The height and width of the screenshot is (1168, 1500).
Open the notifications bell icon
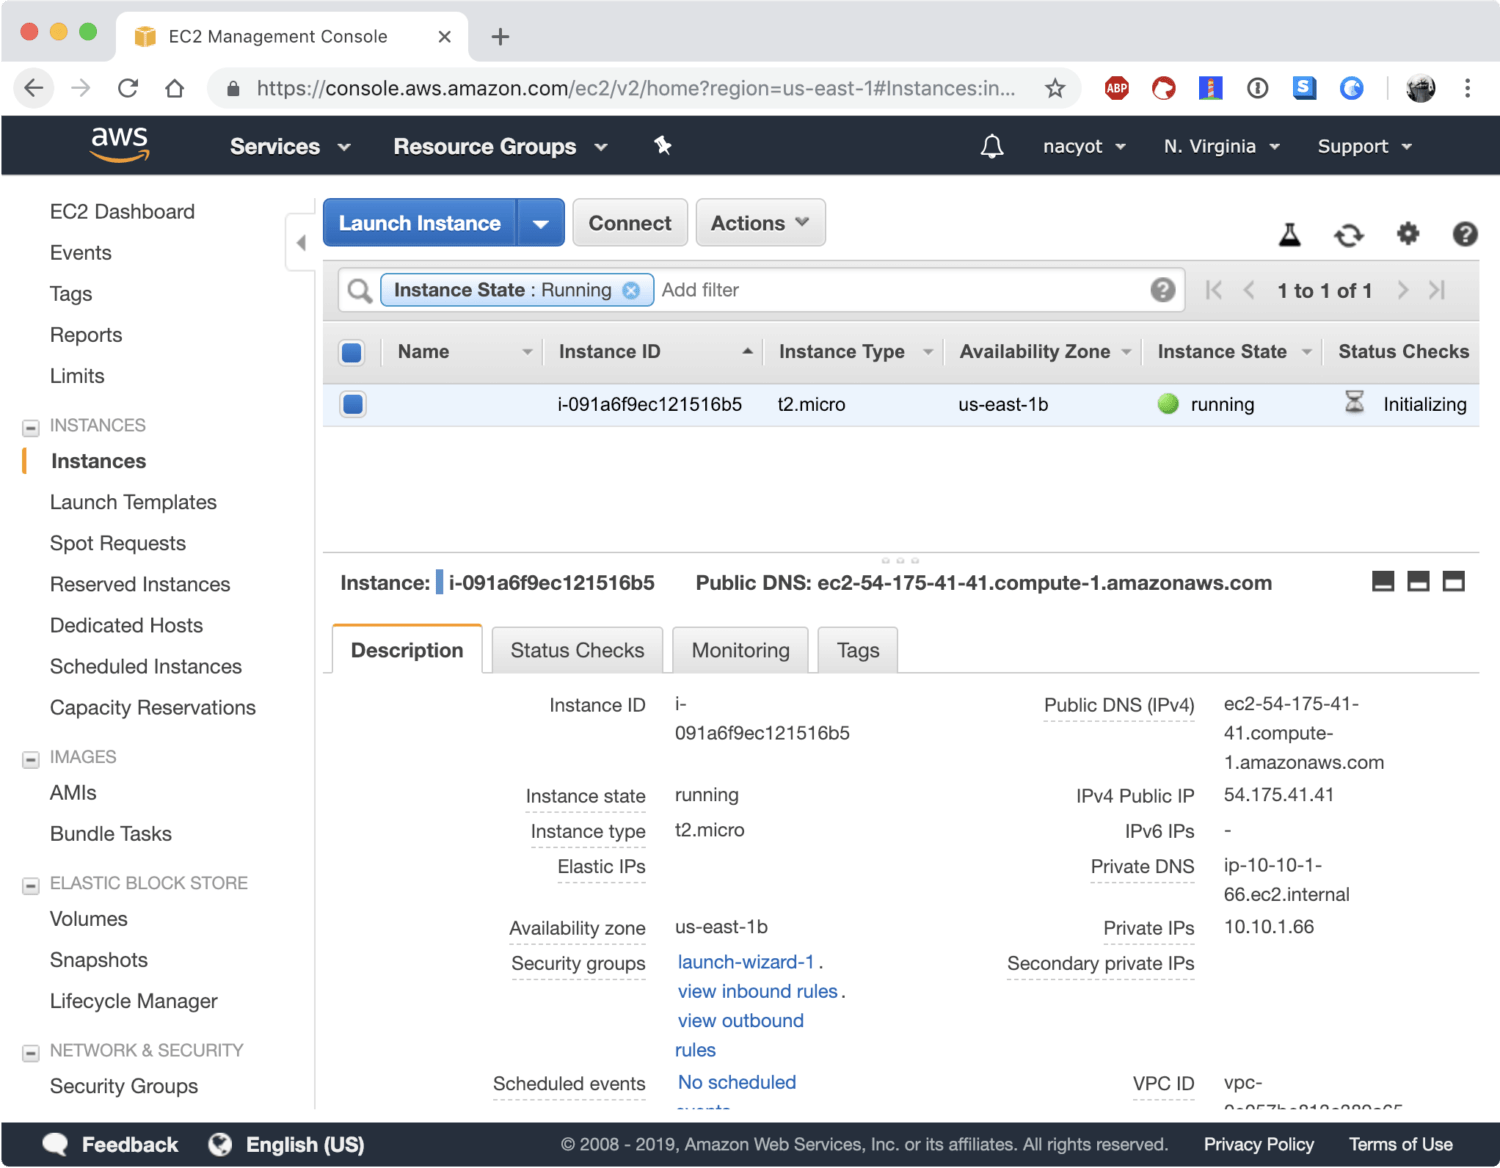pyautogui.click(x=992, y=147)
